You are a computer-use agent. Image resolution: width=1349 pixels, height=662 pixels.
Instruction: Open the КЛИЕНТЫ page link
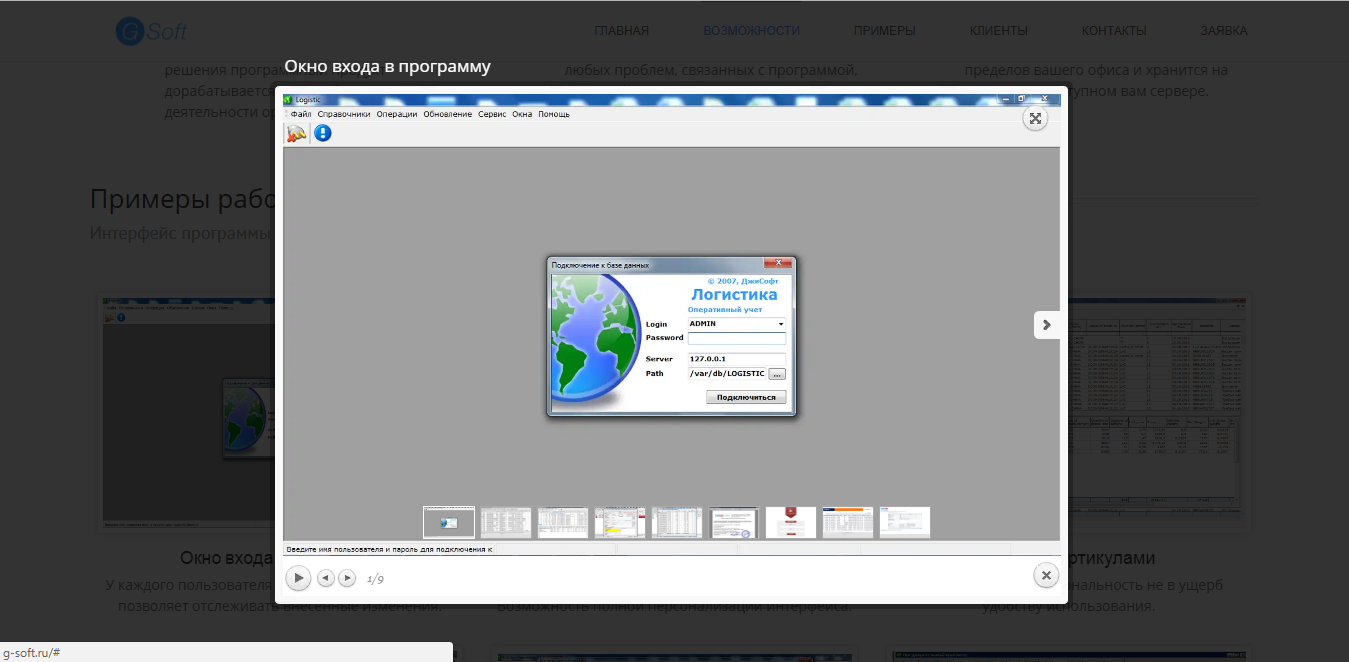(x=998, y=31)
